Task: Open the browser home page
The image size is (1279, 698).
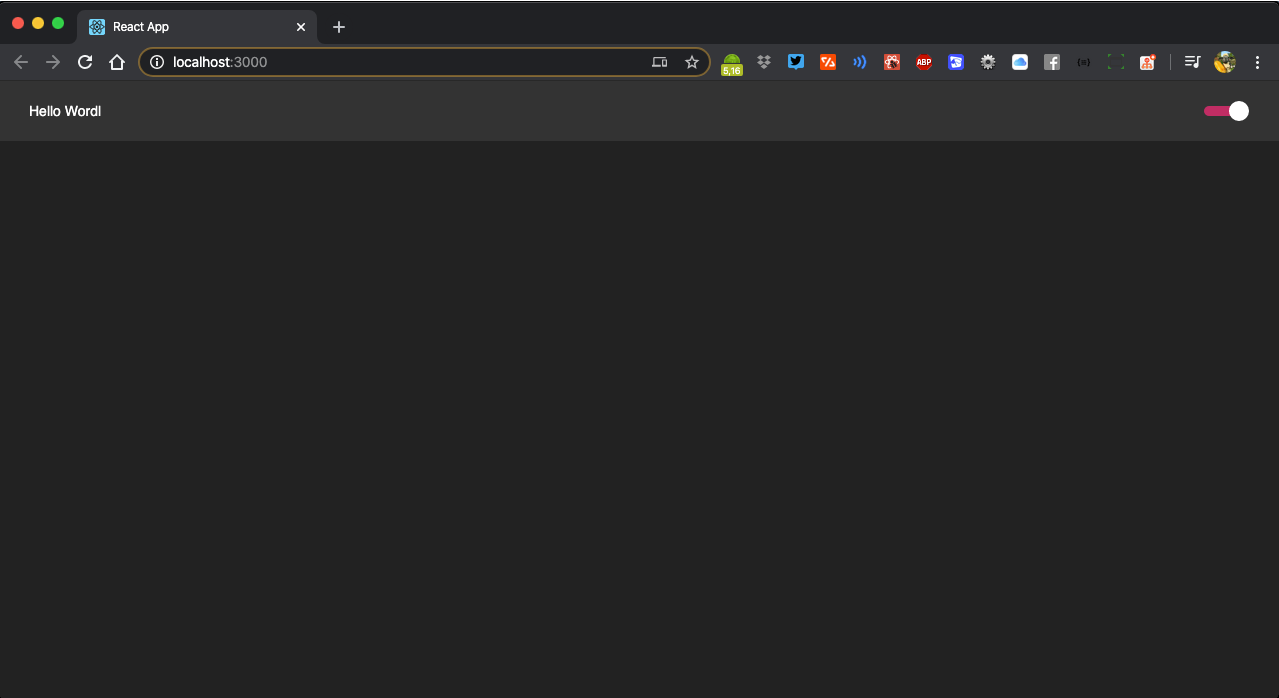Action: (x=117, y=62)
